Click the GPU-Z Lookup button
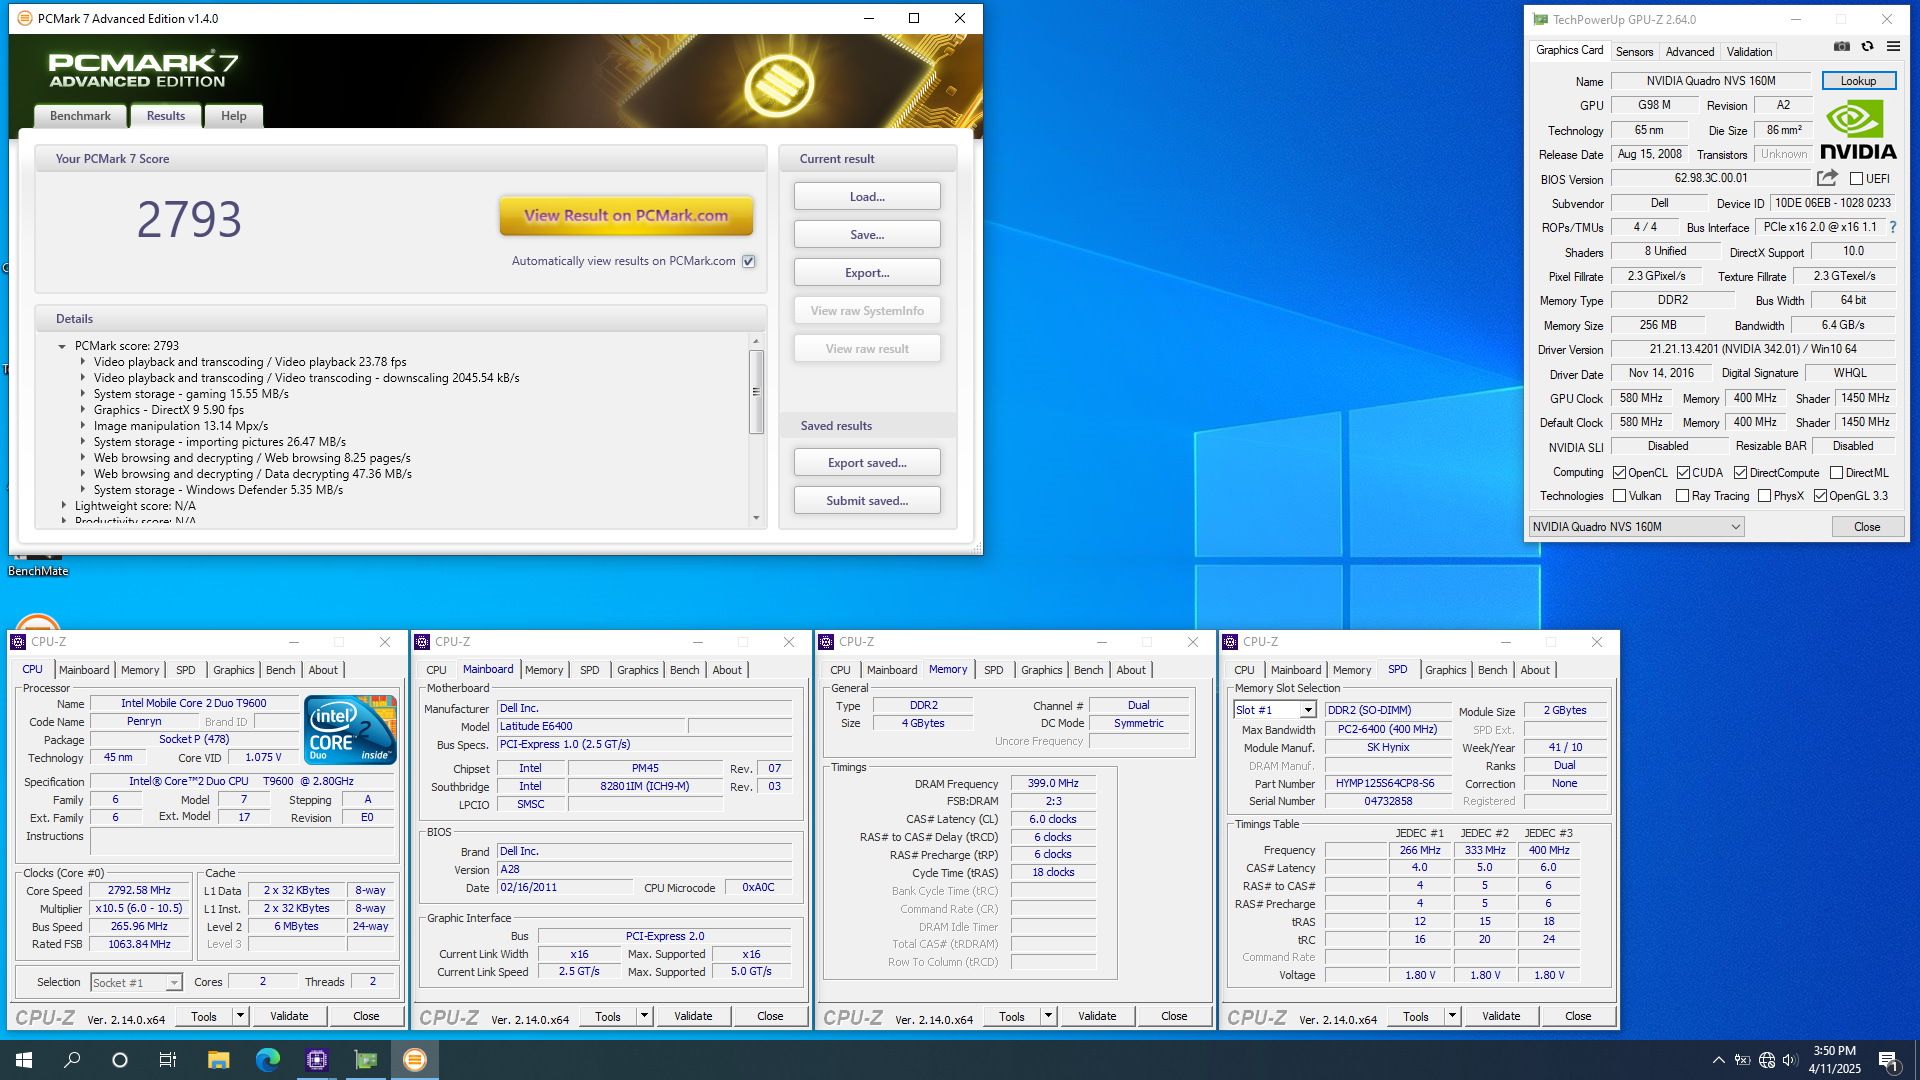The image size is (1920, 1080). [1858, 81]
